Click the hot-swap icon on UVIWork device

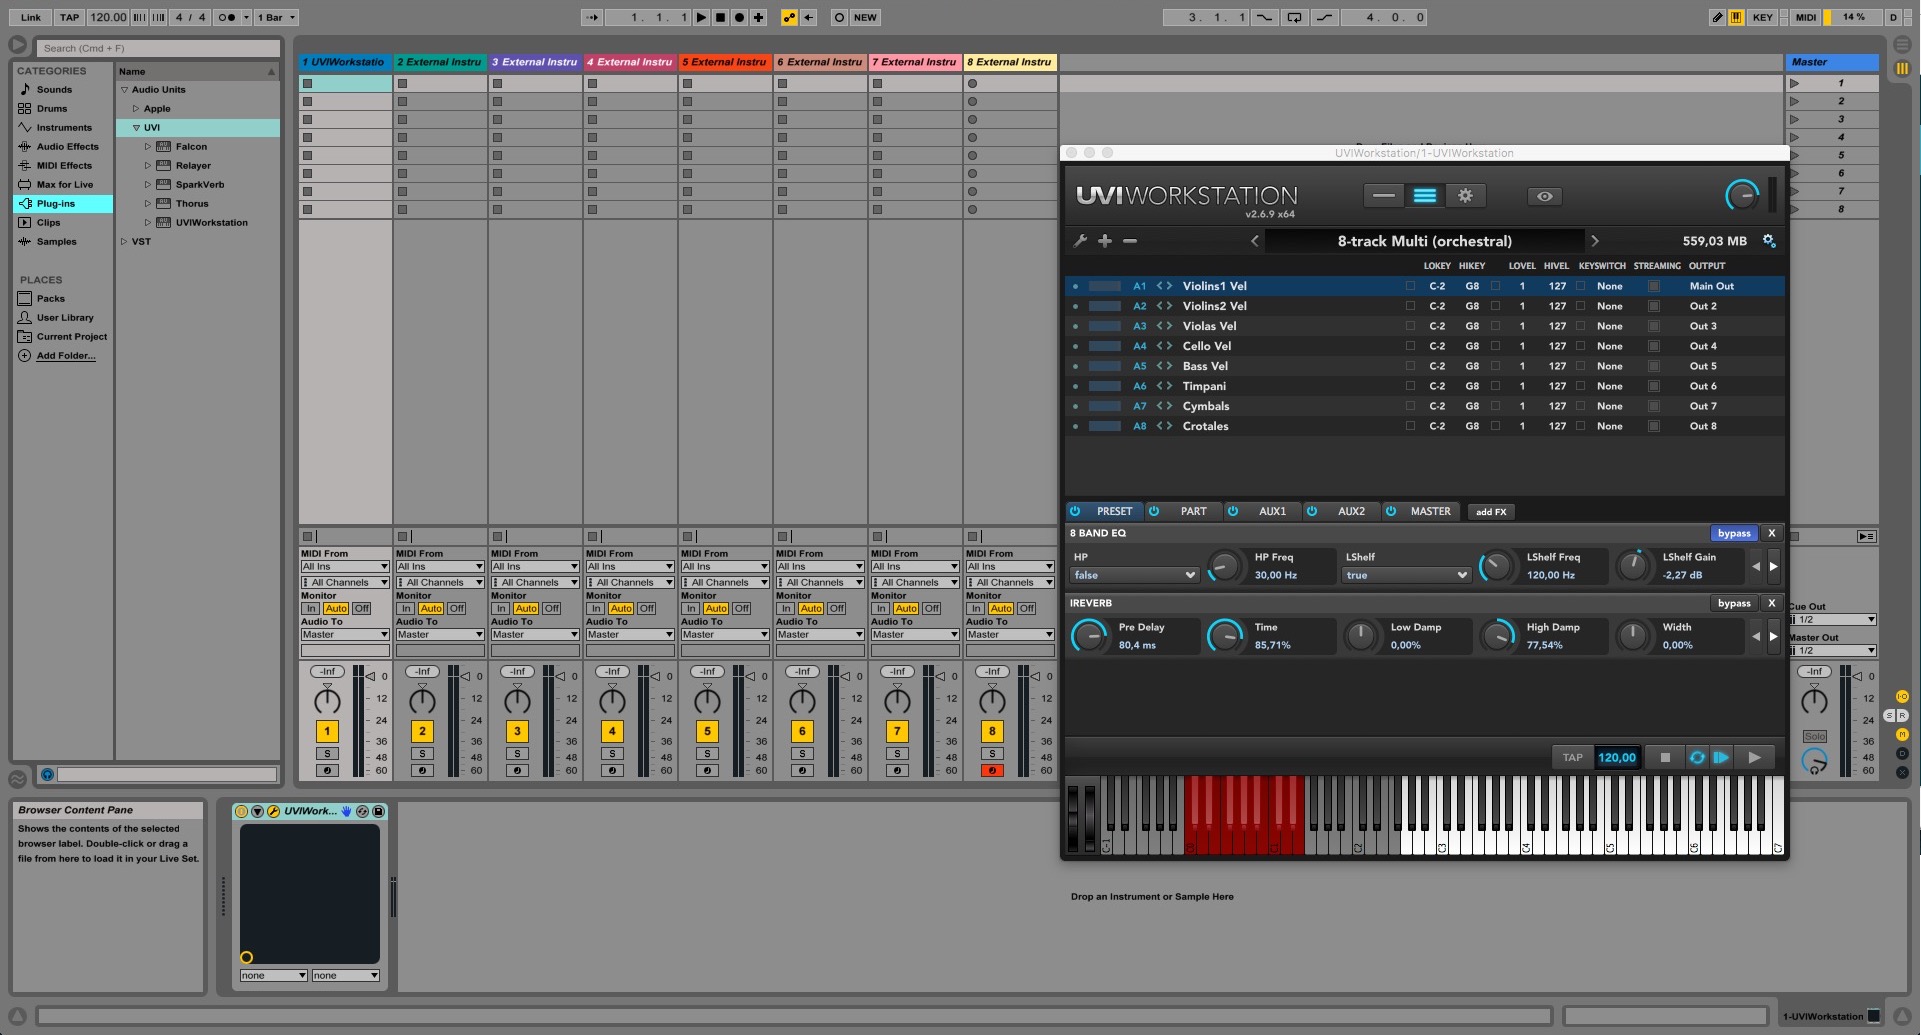363,811
